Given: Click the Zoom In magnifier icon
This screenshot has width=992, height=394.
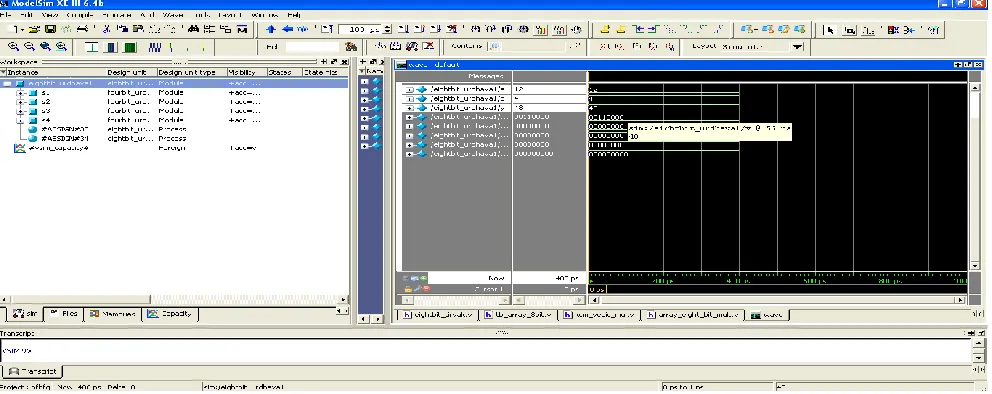Looking at the screenshot, I should point(13,46).
